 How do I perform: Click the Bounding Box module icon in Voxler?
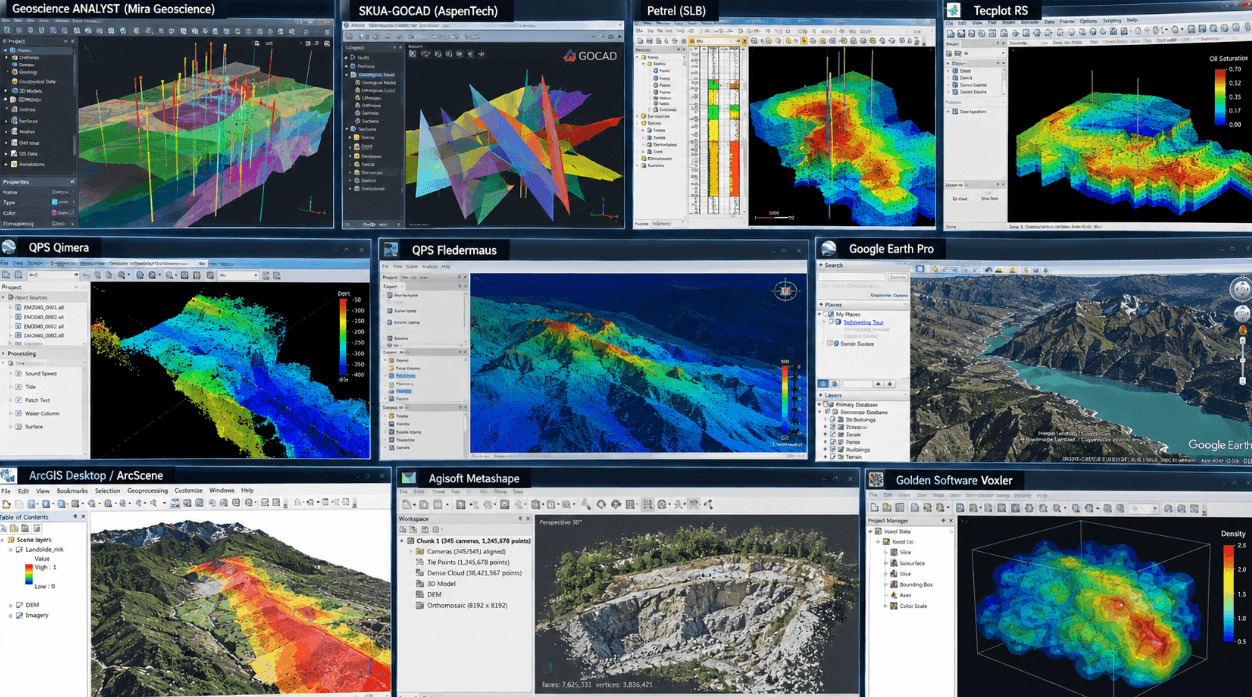pos(894,584)
